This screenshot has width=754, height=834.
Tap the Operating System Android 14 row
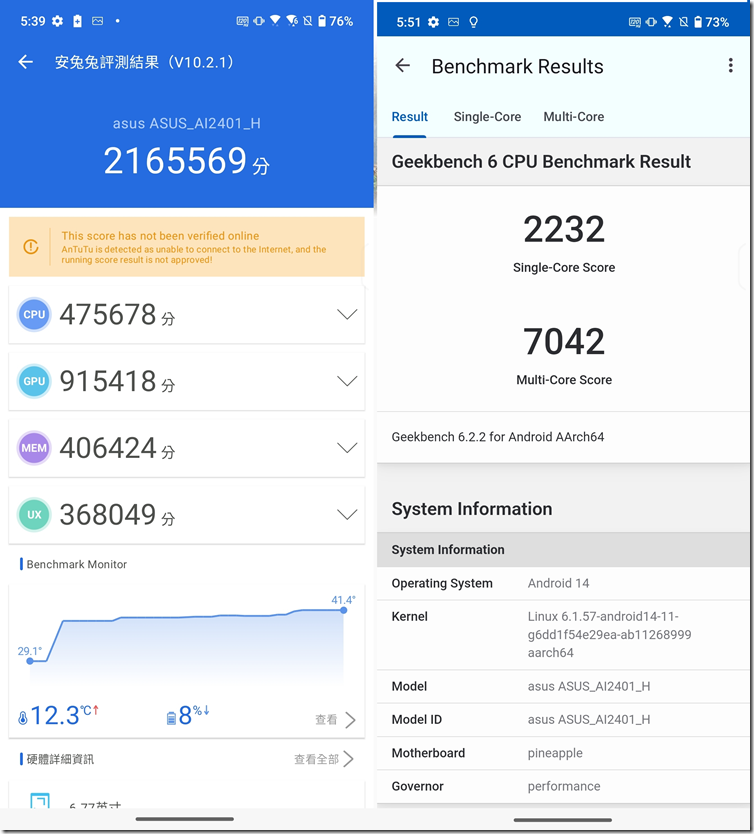click(563, 583)
